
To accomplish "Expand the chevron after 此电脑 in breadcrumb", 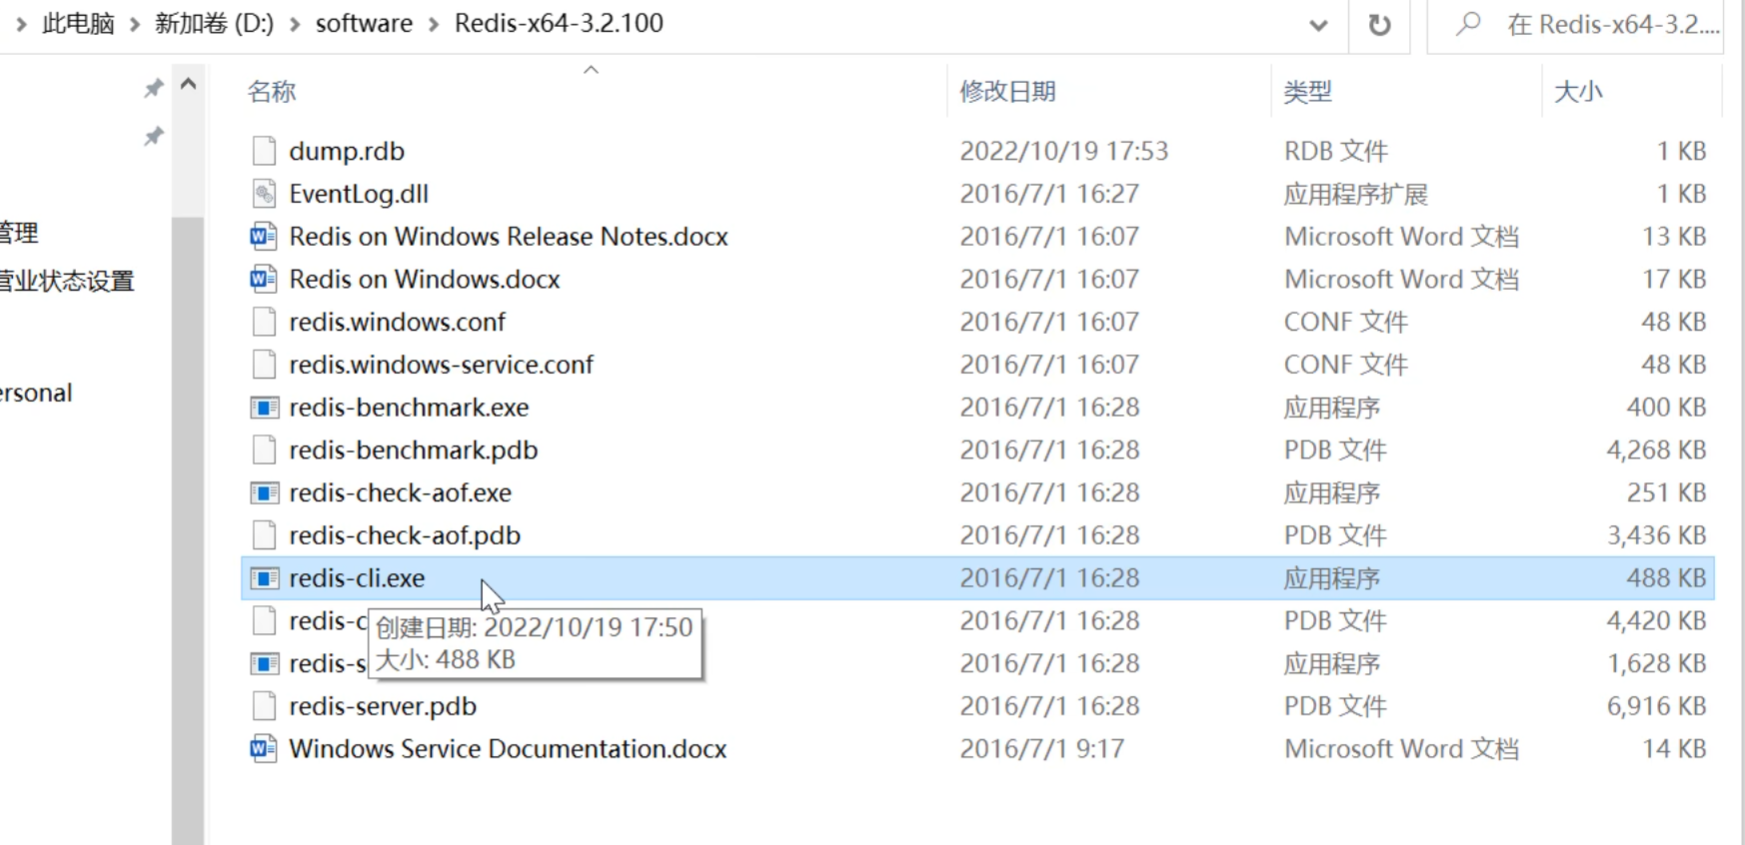I will tap(134, 24).
